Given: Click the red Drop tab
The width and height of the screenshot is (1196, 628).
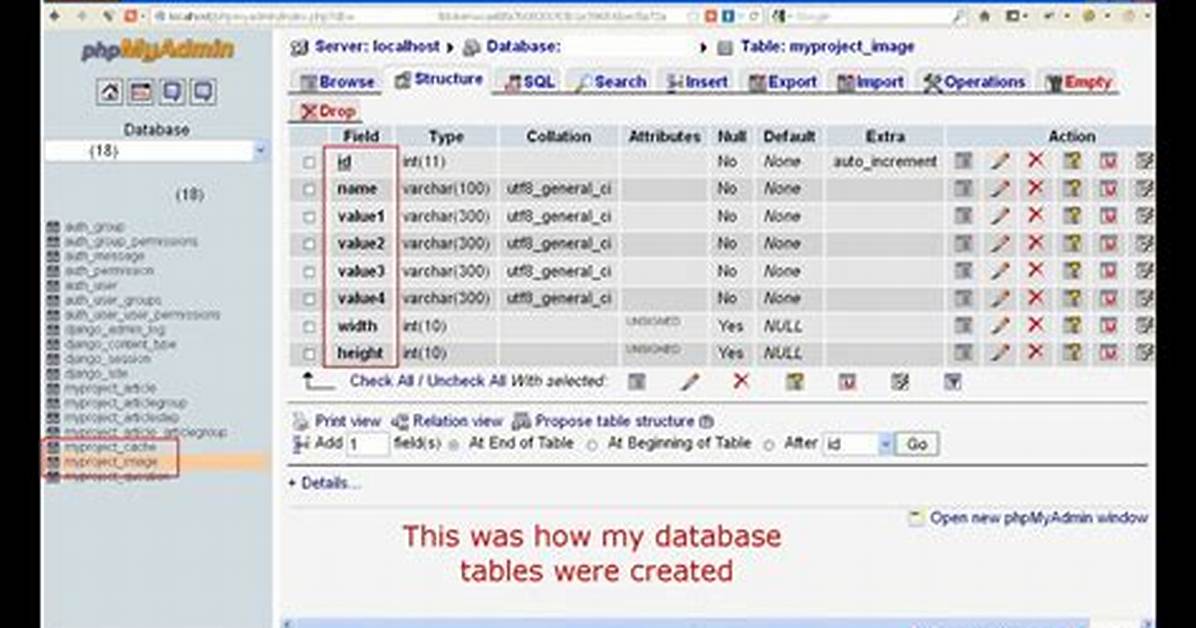Looking at the screenshot, I should click(328, 111).
